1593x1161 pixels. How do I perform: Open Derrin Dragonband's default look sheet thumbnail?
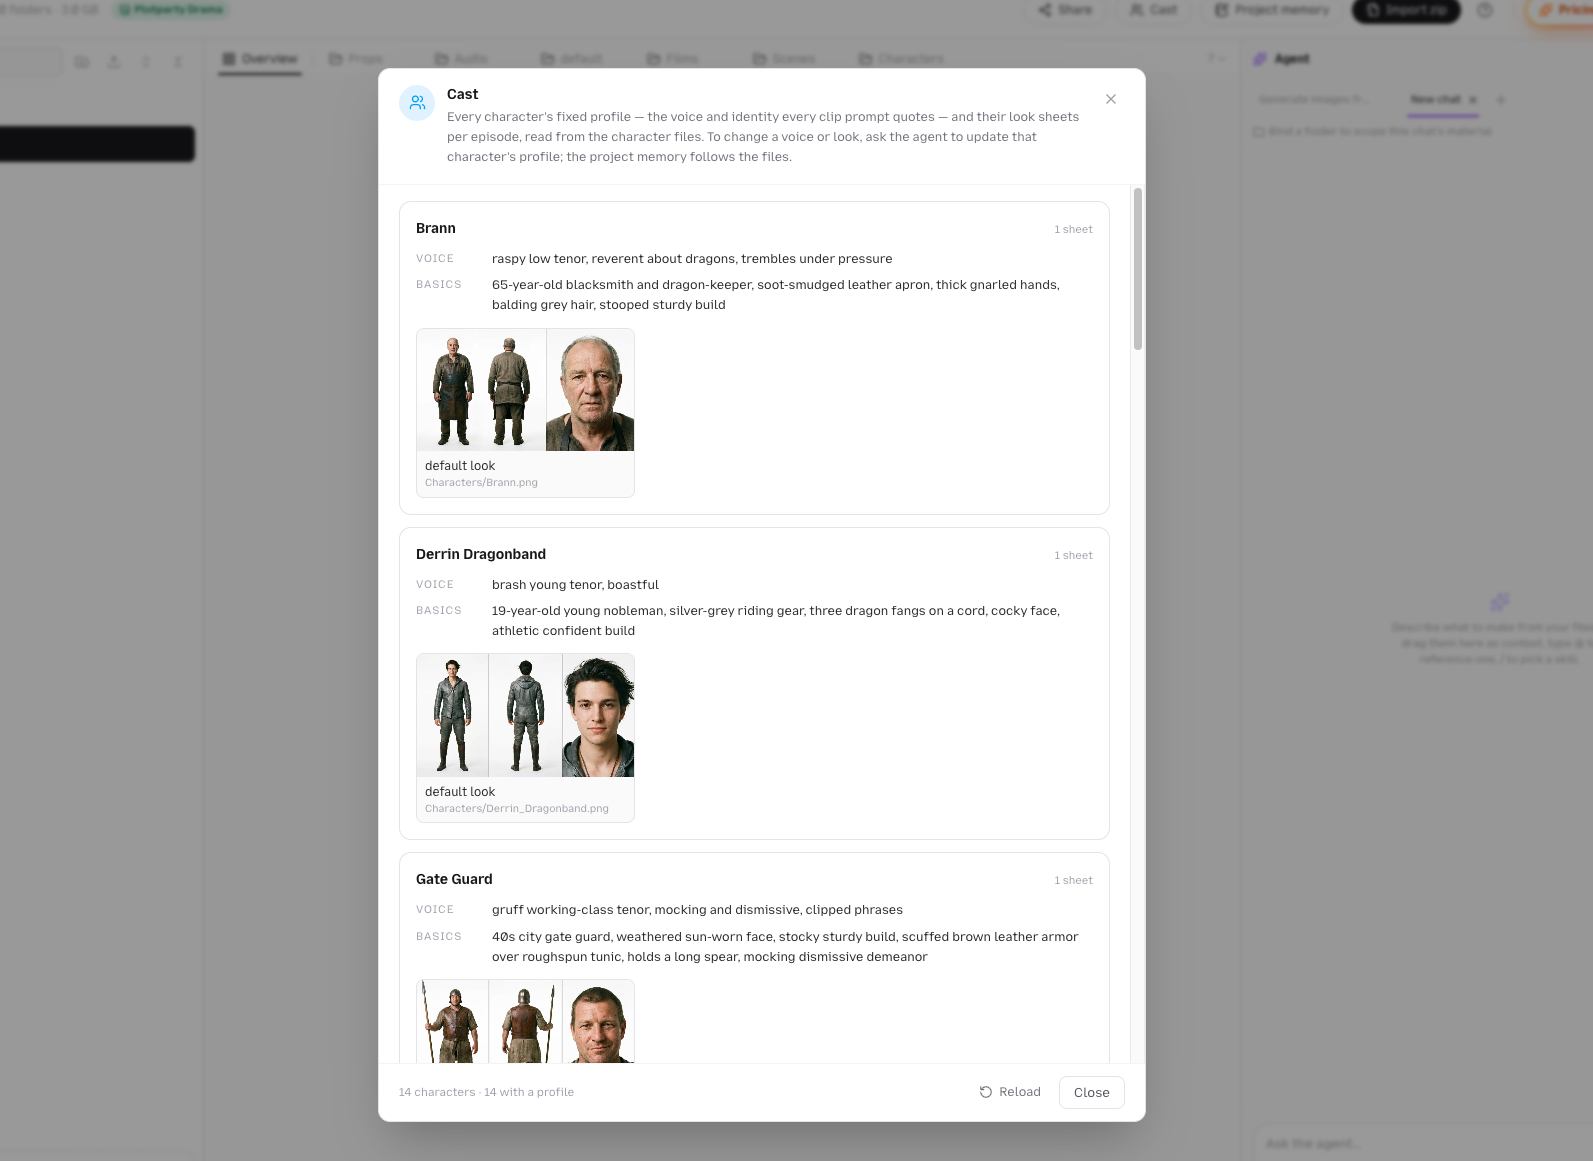(525, 715)
